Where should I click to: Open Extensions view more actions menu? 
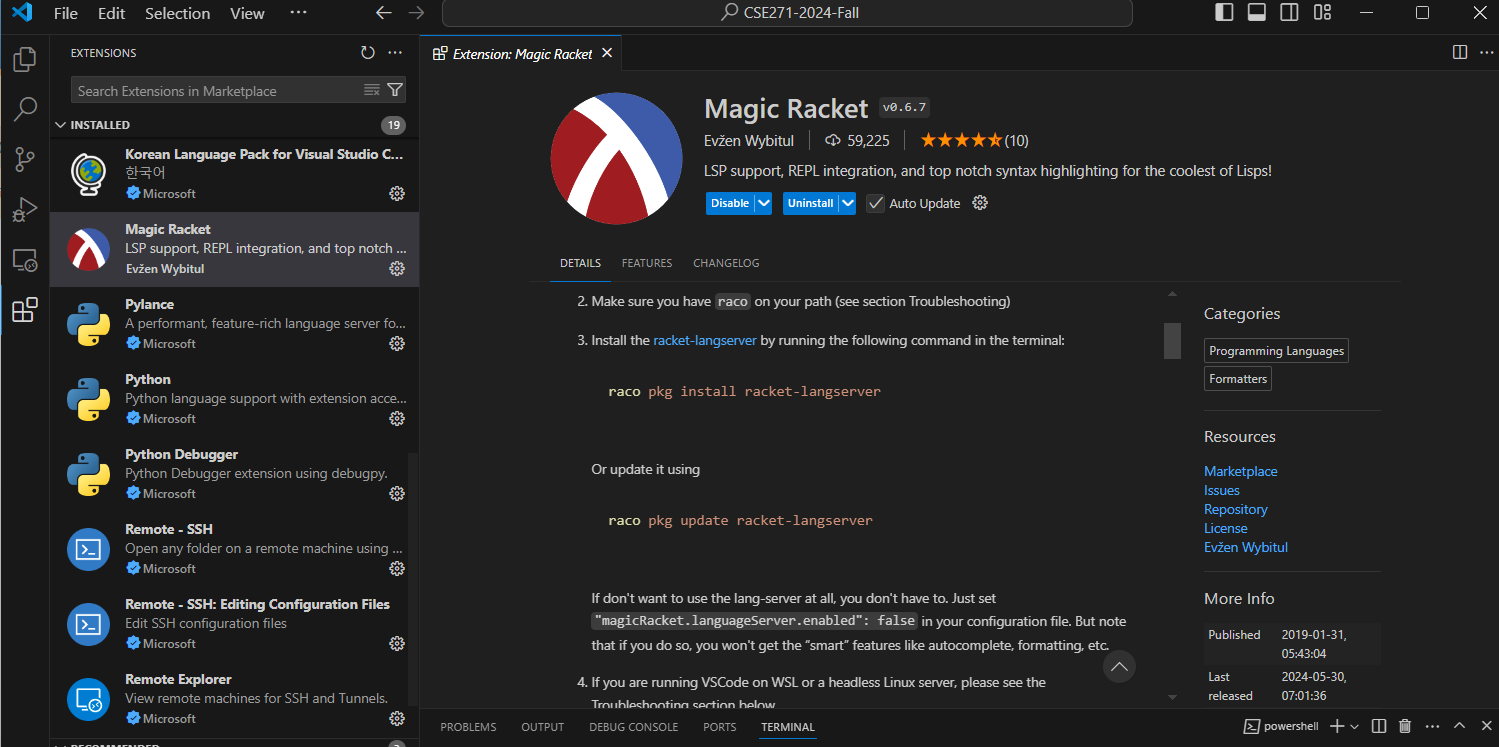[395, 53]
